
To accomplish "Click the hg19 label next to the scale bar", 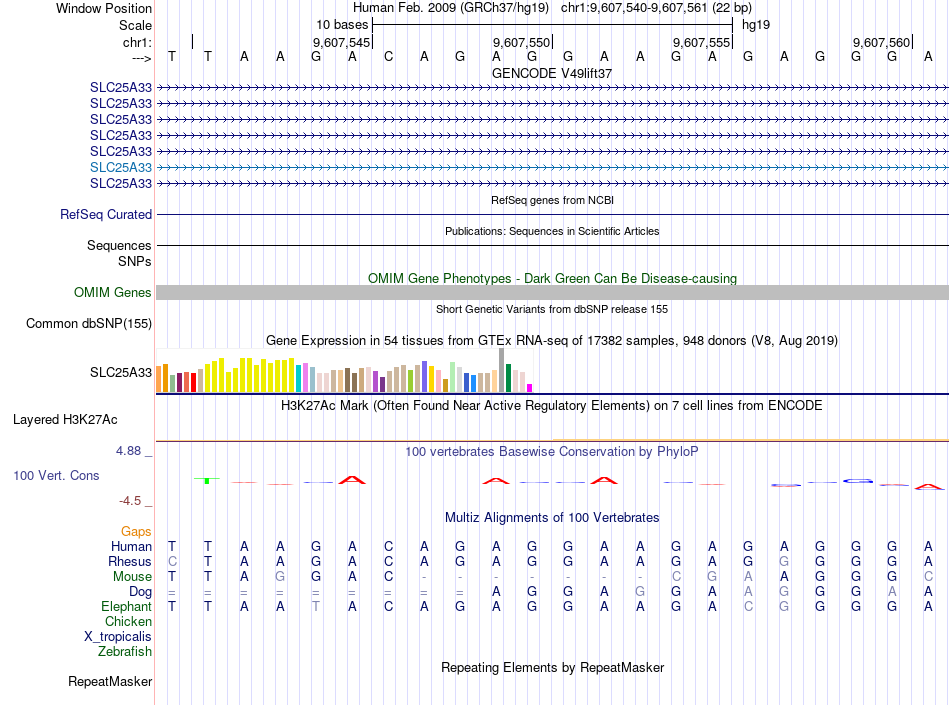I will point(756,25).
